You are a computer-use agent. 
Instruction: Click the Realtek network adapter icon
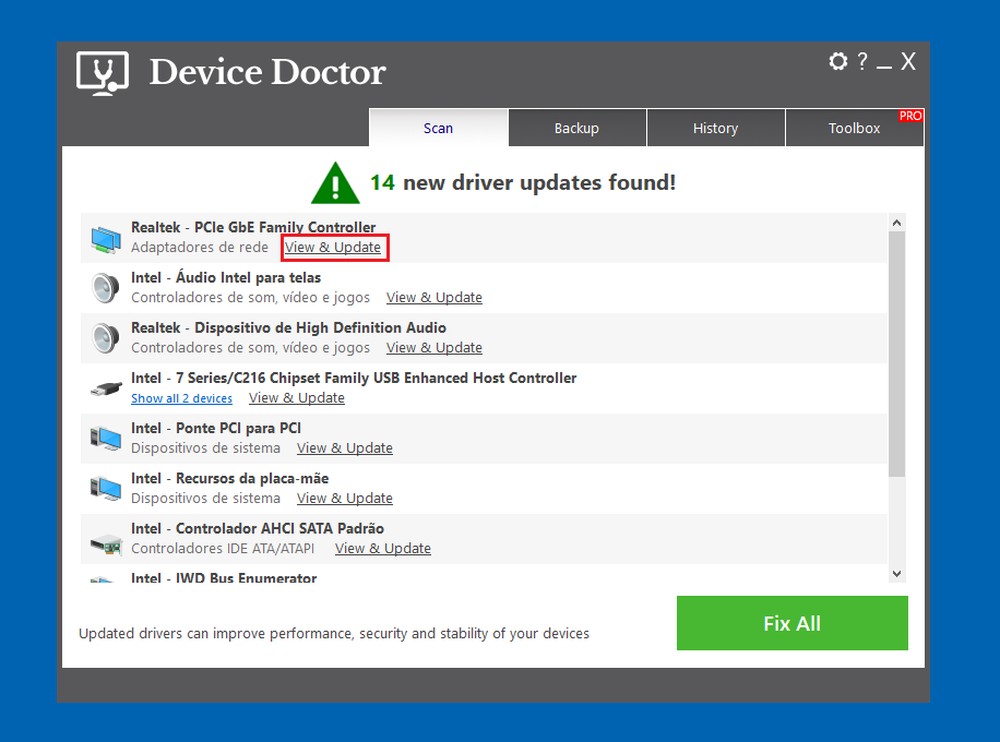pos(104,237)
